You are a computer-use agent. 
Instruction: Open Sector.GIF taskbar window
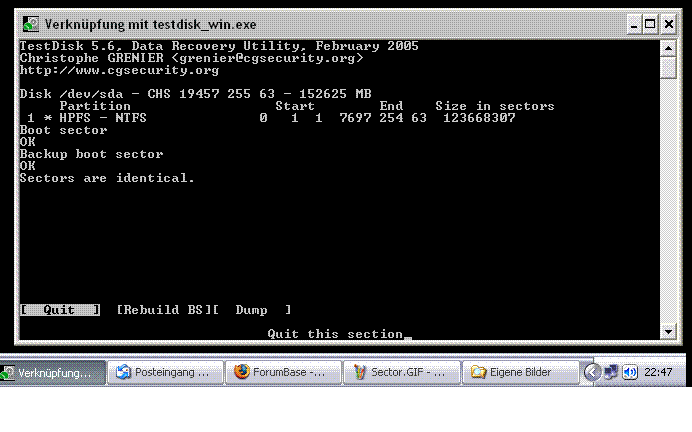pyautogui.click(x=401, y=372)
